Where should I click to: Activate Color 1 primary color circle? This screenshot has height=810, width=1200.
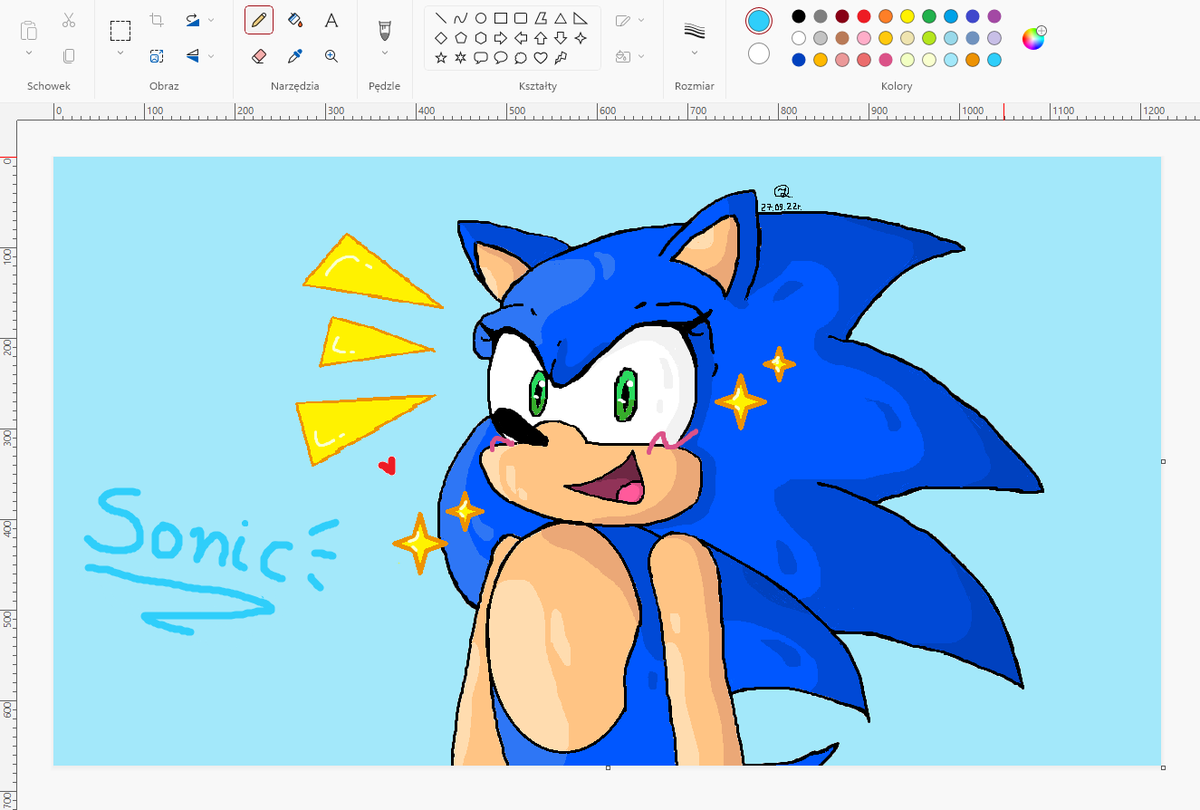click(759, 20)
